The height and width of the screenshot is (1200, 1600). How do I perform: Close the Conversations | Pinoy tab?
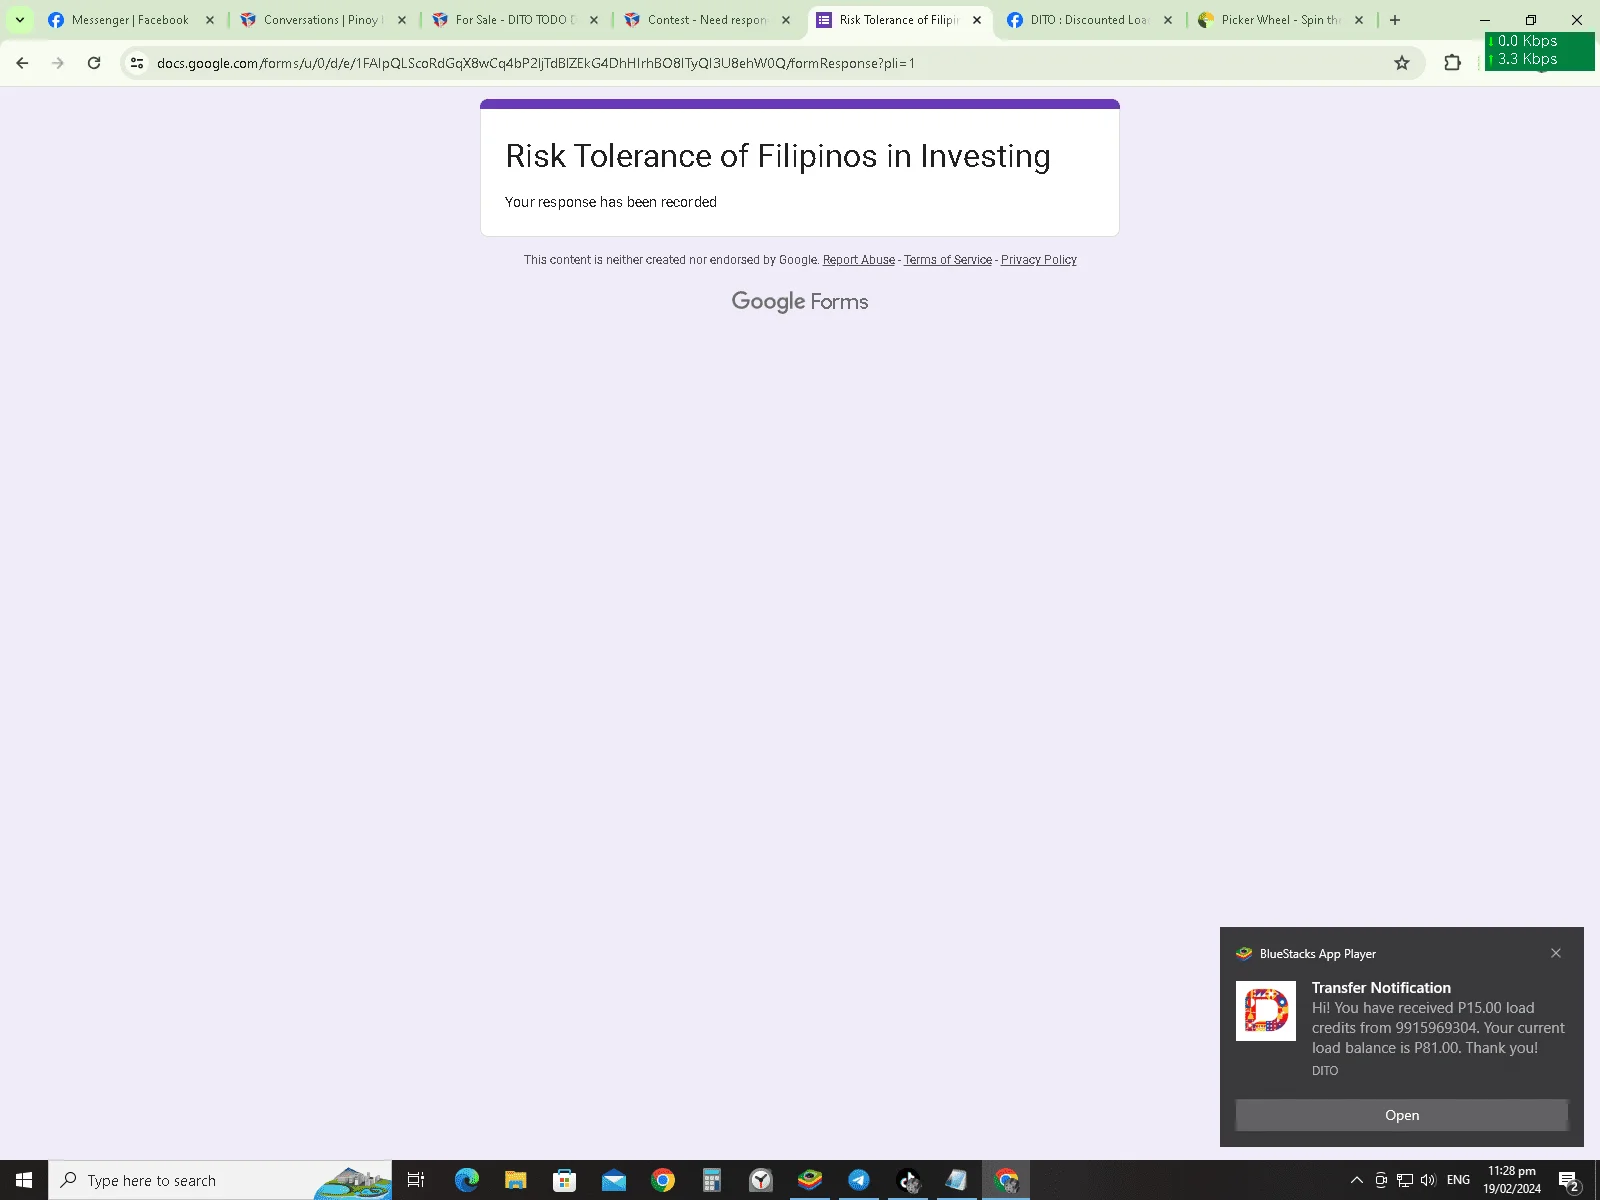click(x=402, y=20)
